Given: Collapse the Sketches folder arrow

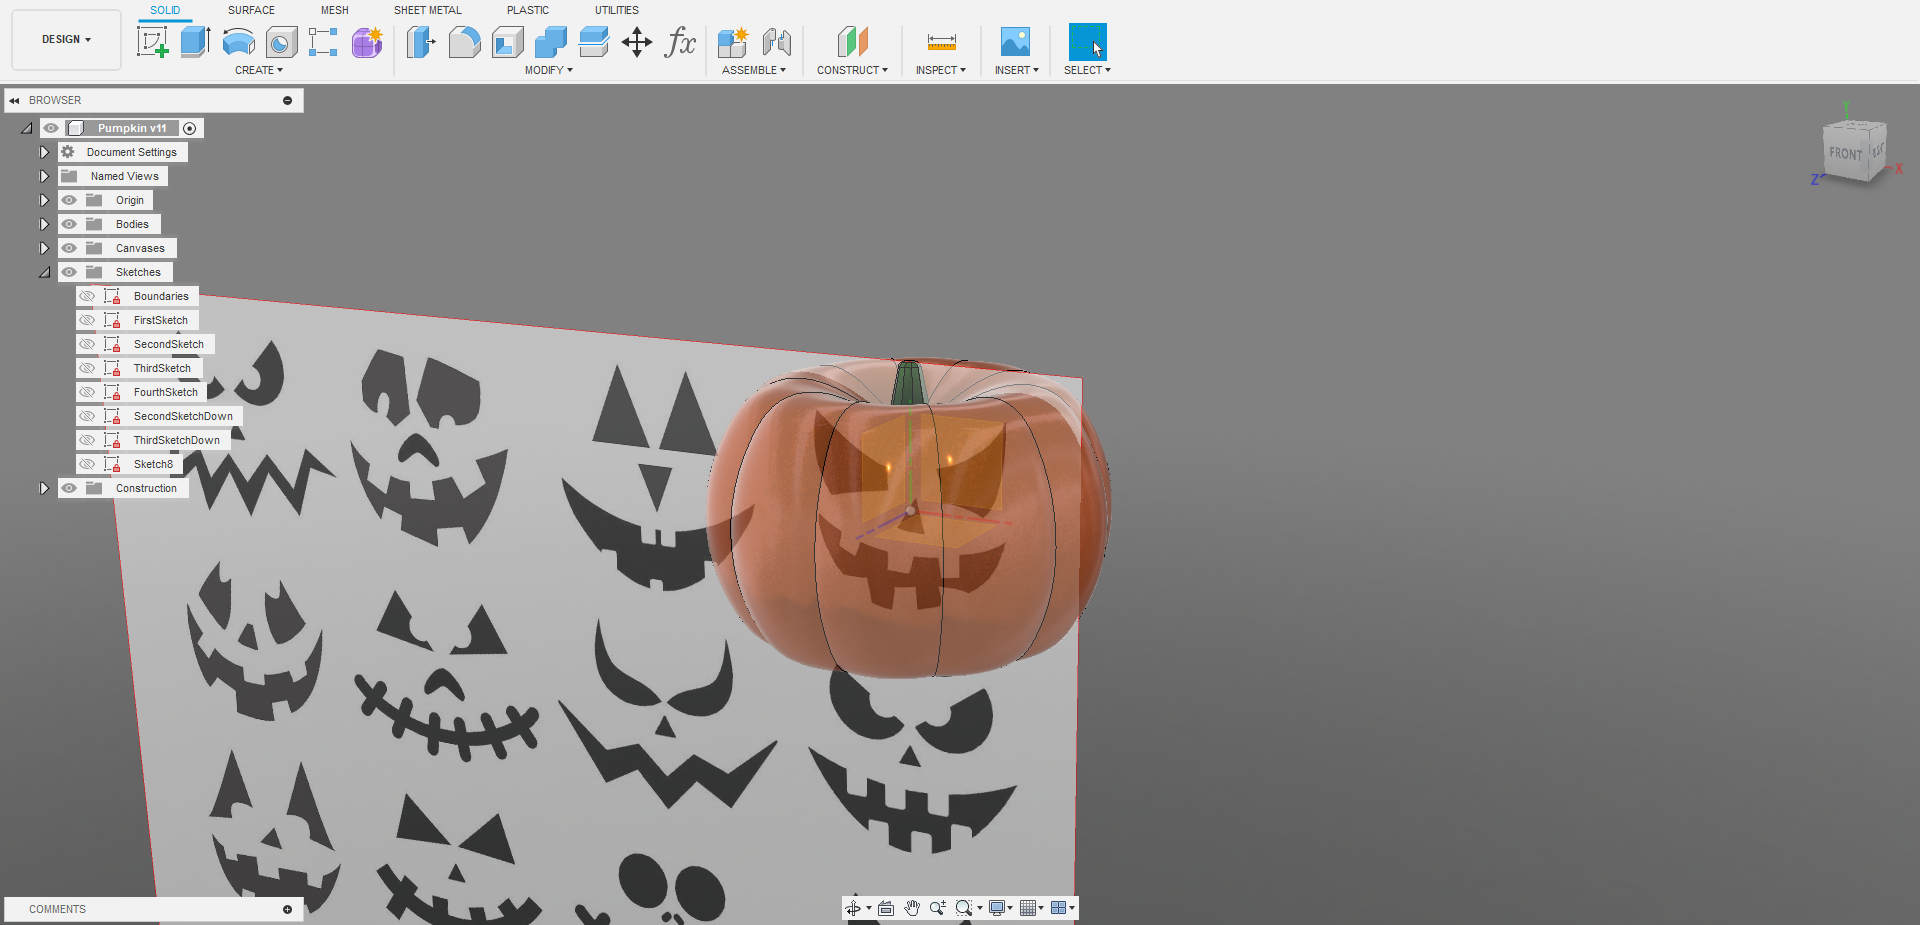Looking at the screenshot, I should [x=44, y=272].
